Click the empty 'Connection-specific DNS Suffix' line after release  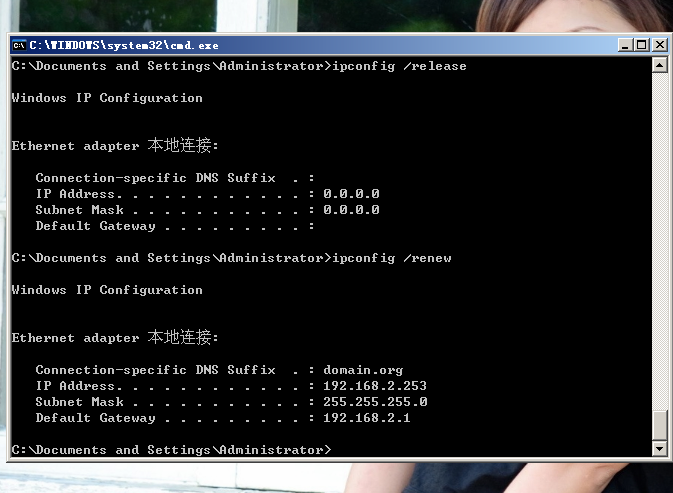pos(175,178)
